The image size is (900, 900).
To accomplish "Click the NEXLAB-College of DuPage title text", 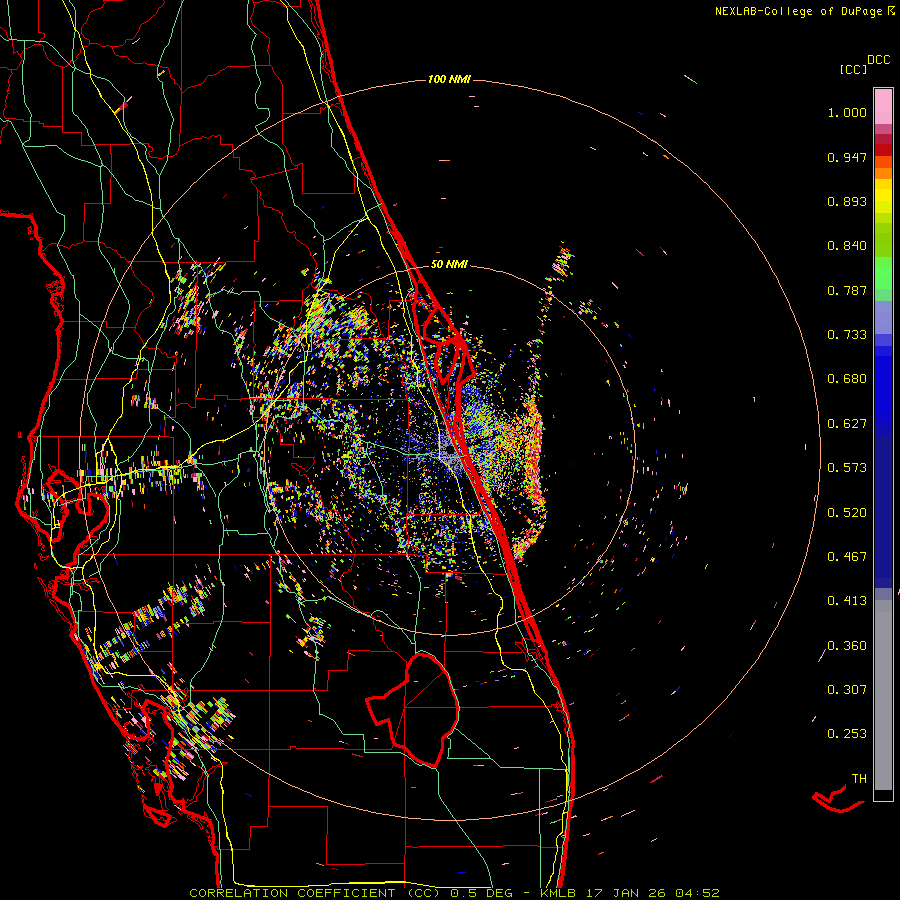I will pos(797,11).
